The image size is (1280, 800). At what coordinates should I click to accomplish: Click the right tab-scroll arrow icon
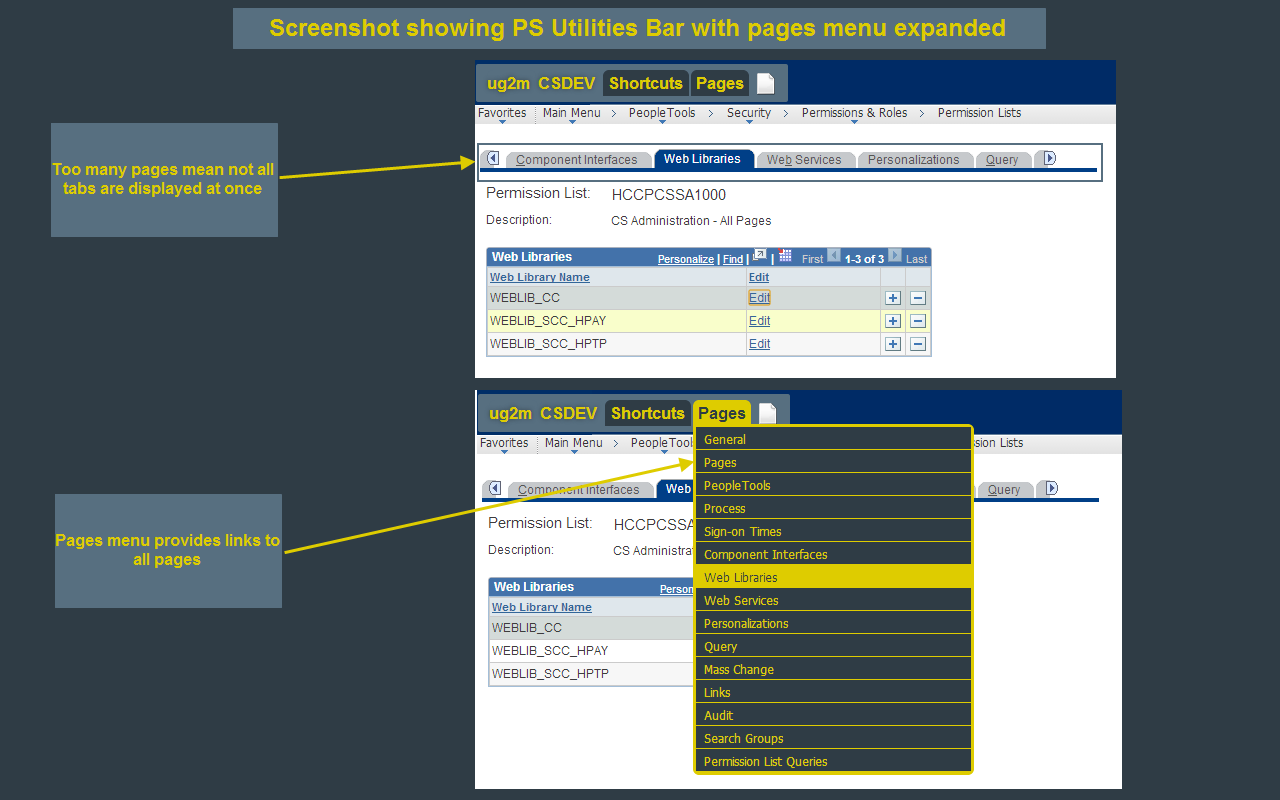[x=1050, y=158]
